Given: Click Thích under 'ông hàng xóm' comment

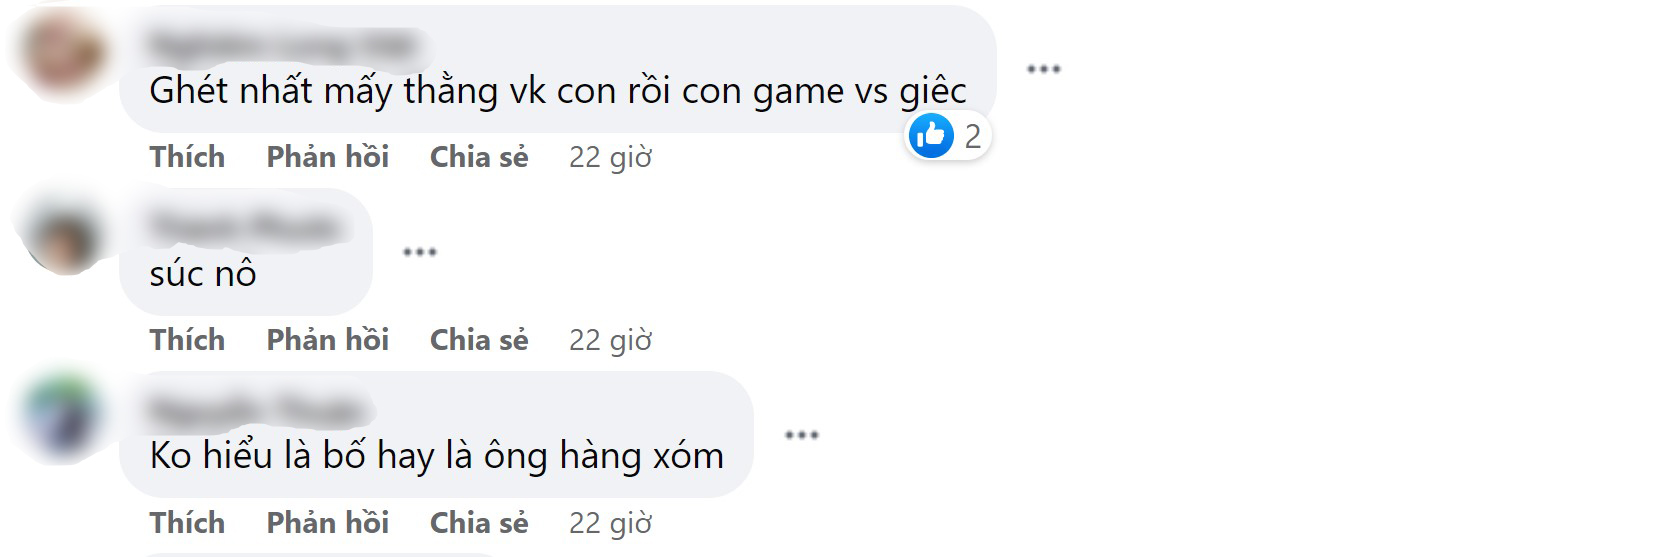Looking at the screenshot, I should 187,523.
